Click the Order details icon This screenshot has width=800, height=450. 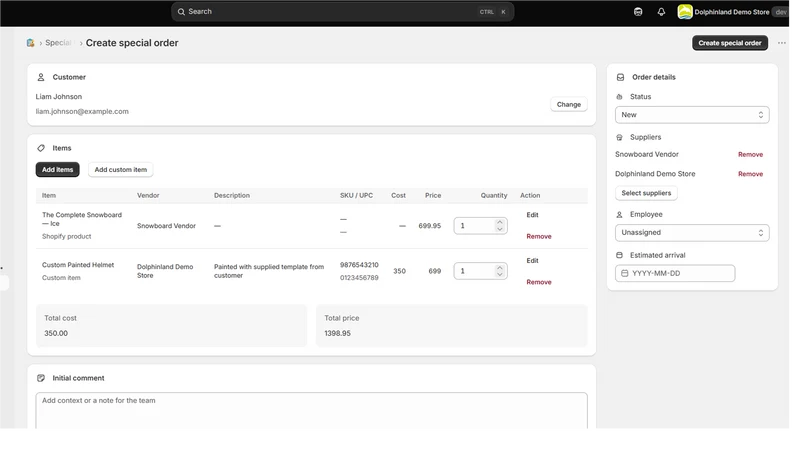click(620, 77)
